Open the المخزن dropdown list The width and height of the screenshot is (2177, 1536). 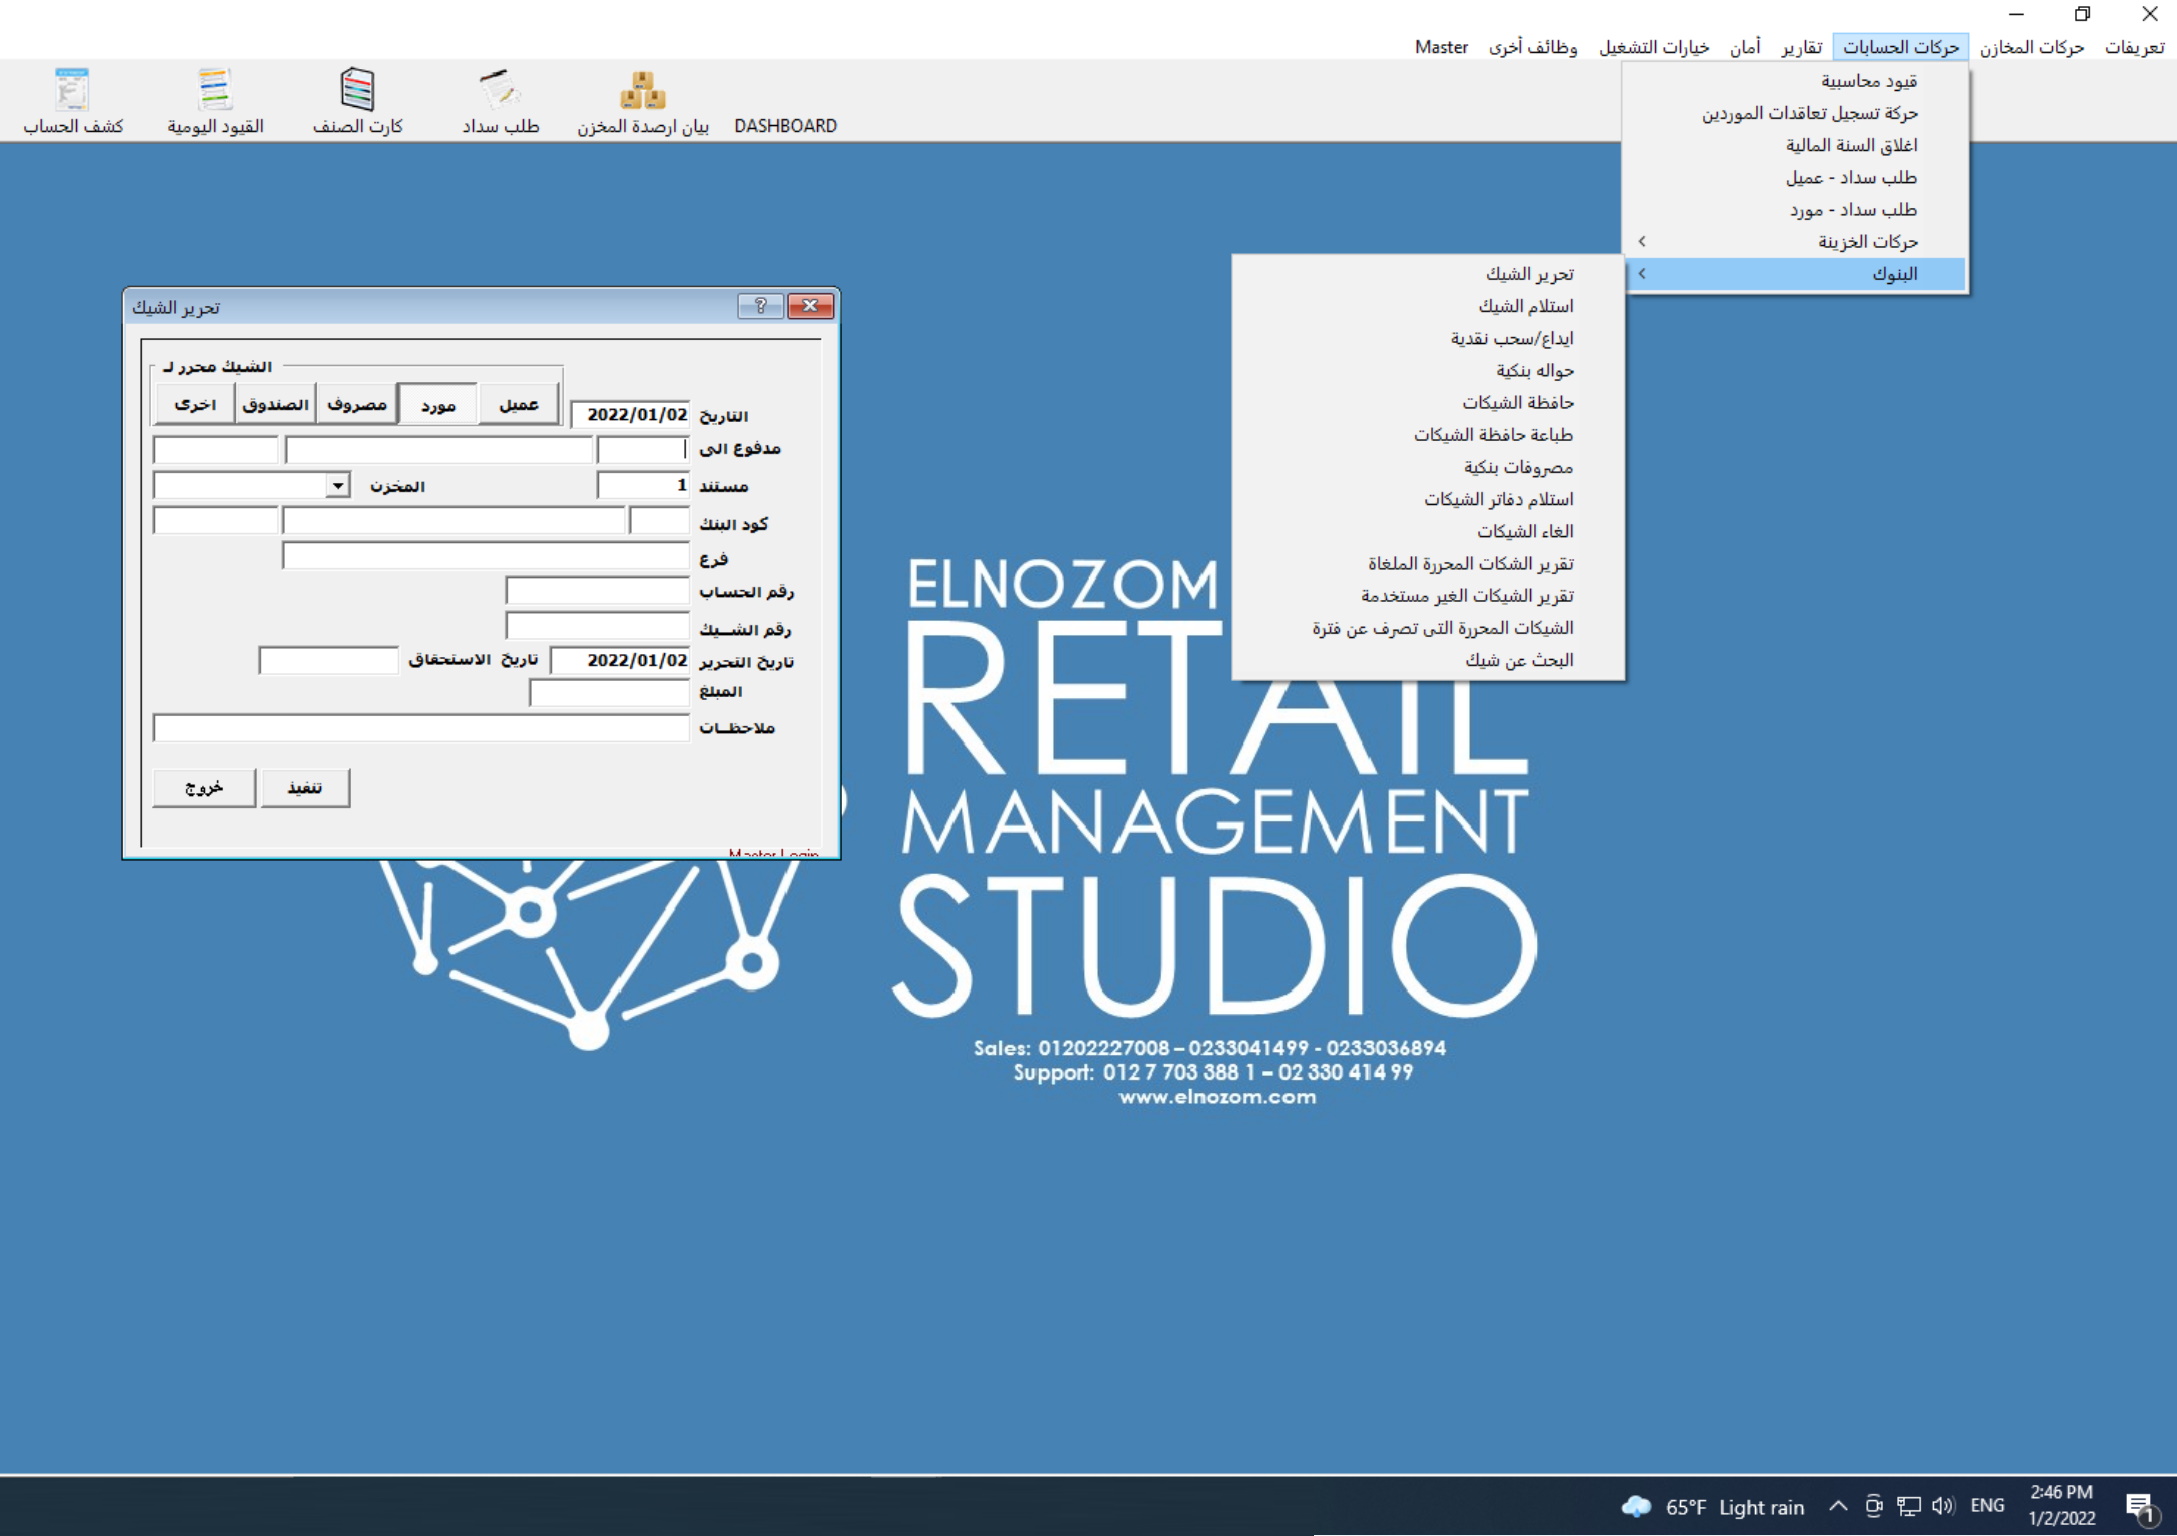click(339, 484)
